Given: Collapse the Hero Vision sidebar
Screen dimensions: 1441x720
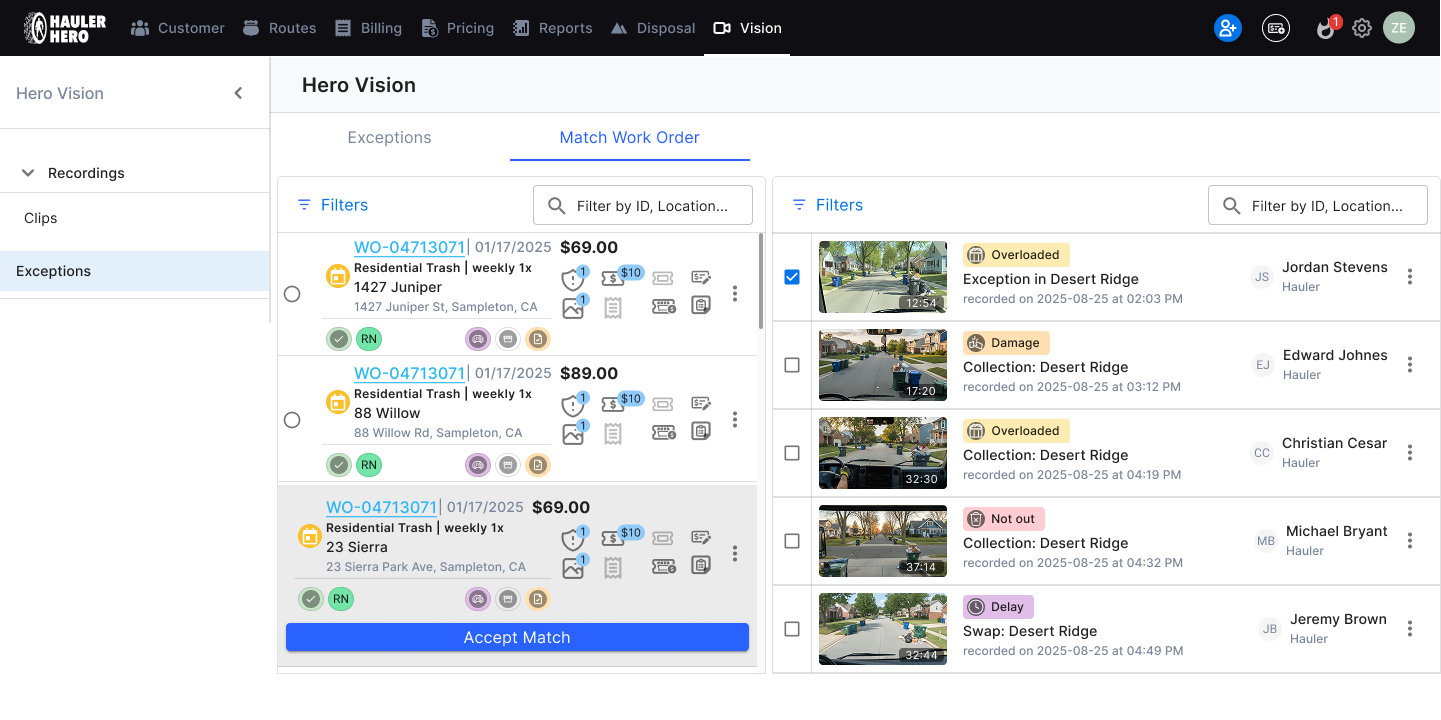Looking at the screenshot, I should tap(238, 93).
